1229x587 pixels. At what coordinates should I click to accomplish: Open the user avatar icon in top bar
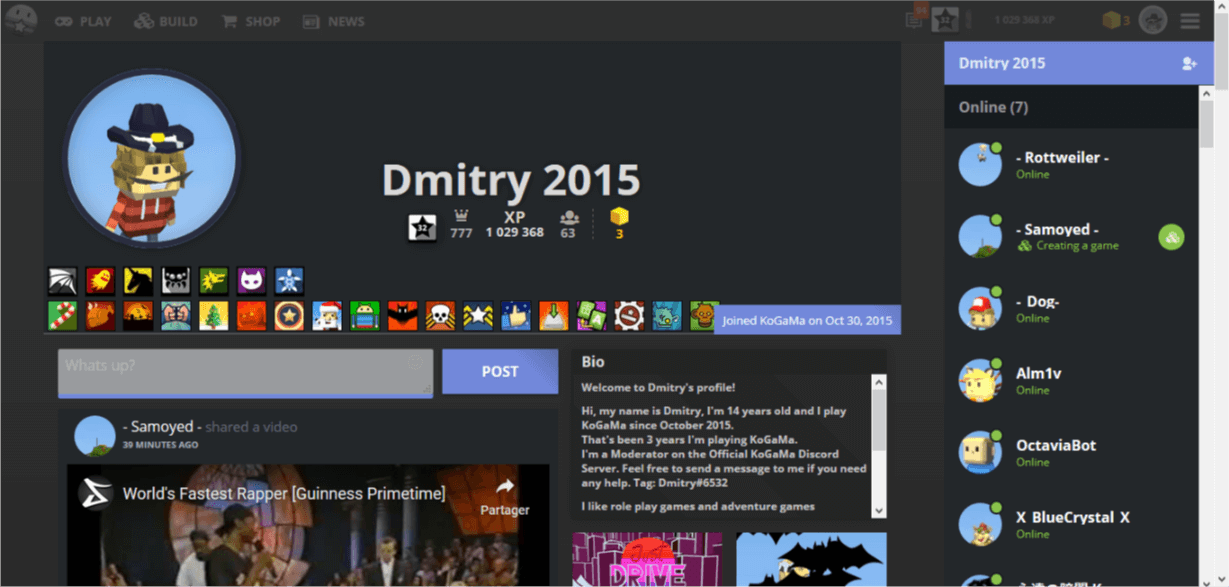(1153, 20)
